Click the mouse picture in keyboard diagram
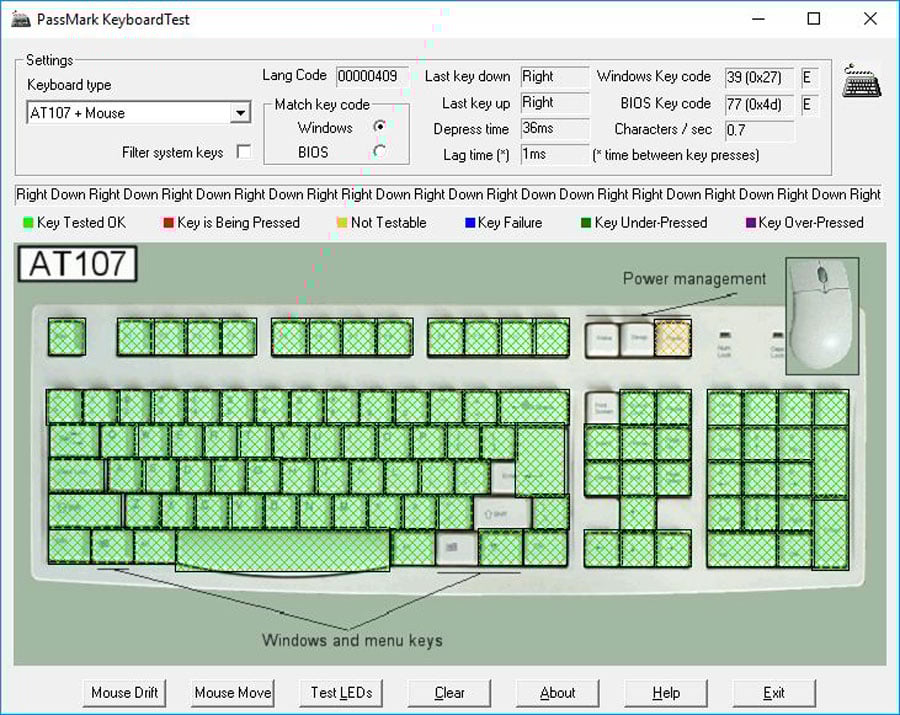The width and height of the screenshot is (900, 715). 822,316
